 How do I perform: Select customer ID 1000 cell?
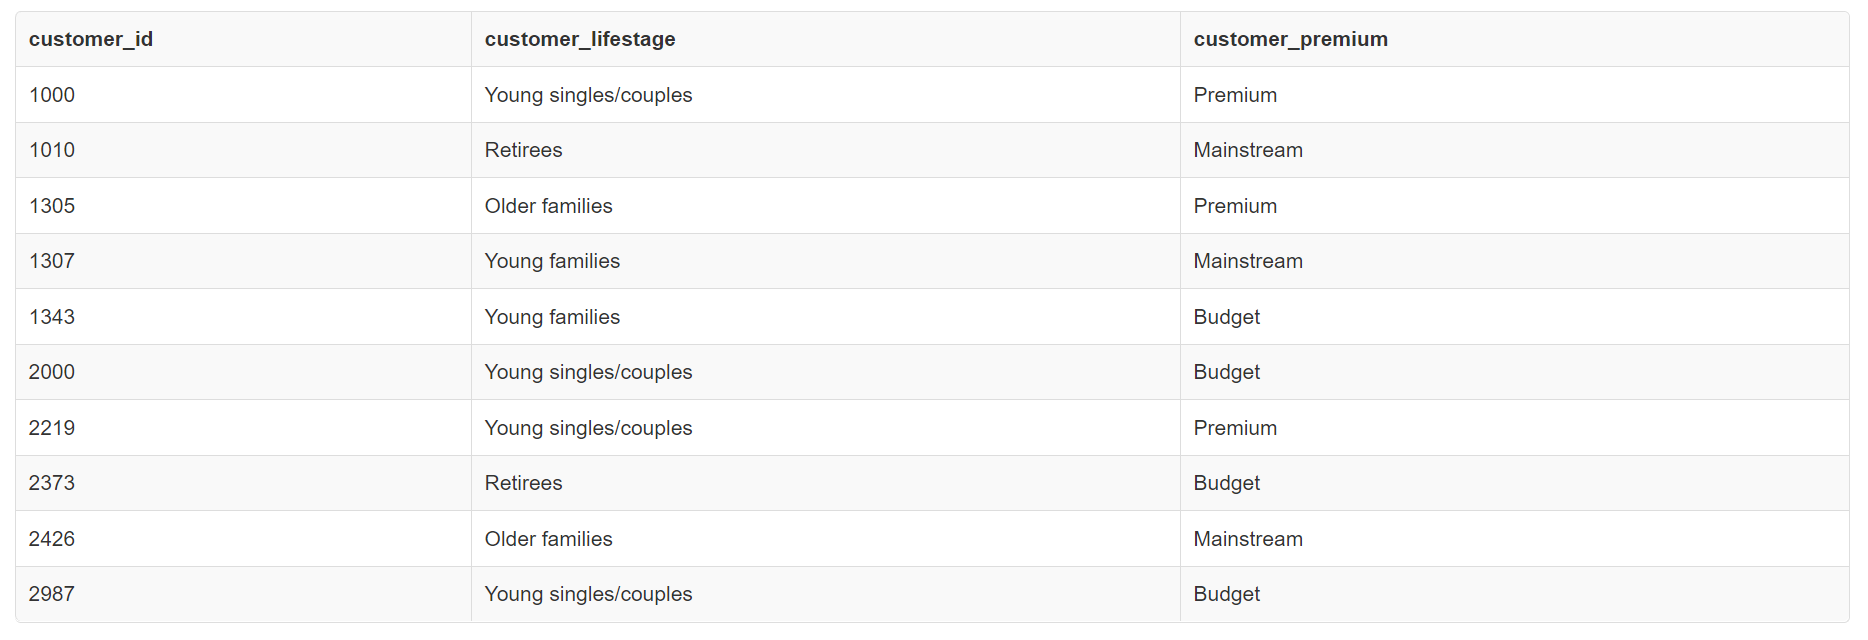point(52,95)
